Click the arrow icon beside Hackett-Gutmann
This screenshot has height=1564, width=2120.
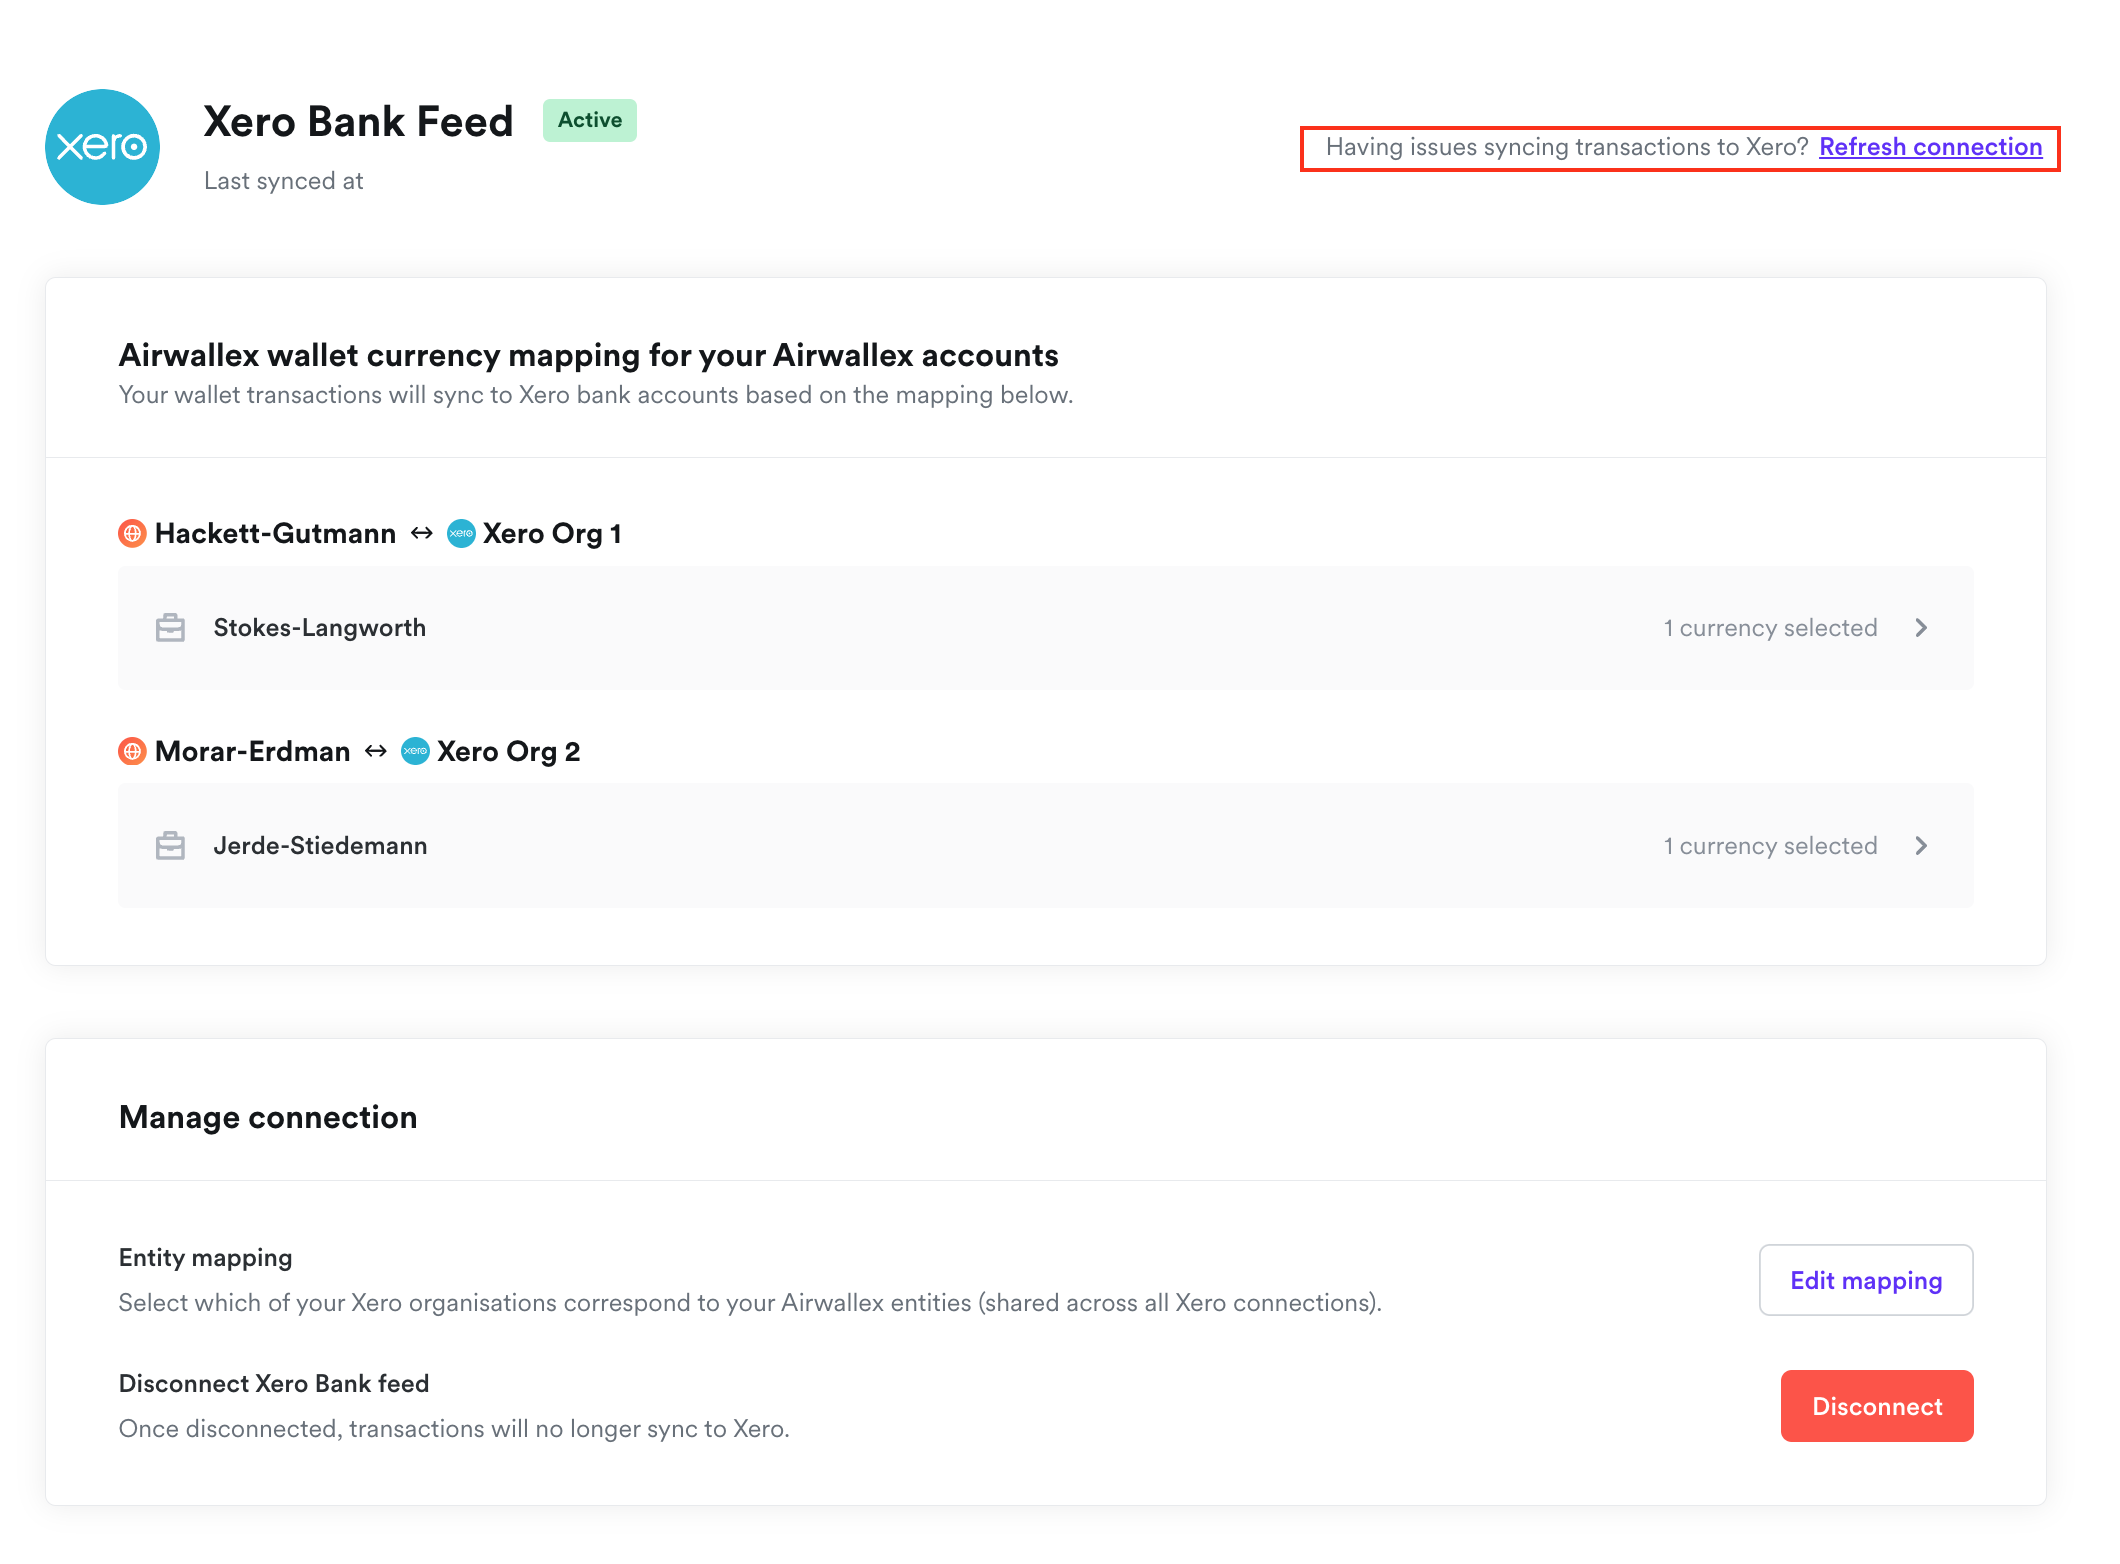coord(422,533)
